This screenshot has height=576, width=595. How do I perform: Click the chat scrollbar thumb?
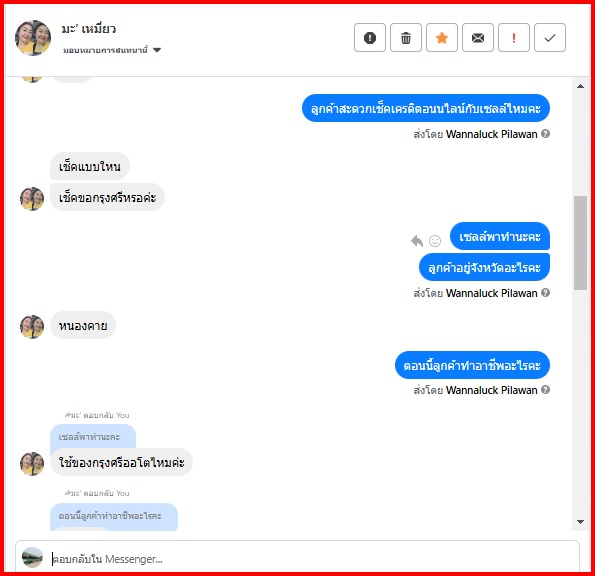pos(580,243)
